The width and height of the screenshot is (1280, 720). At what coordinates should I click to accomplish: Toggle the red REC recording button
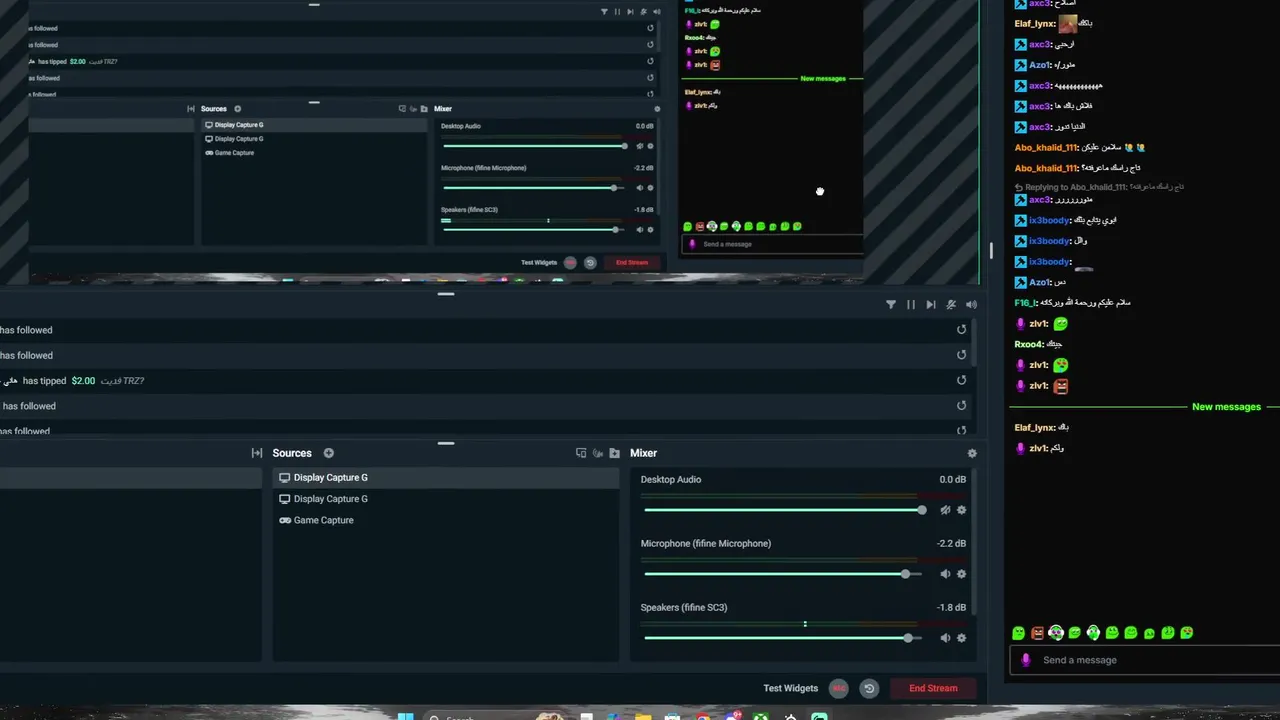[839, 688]
